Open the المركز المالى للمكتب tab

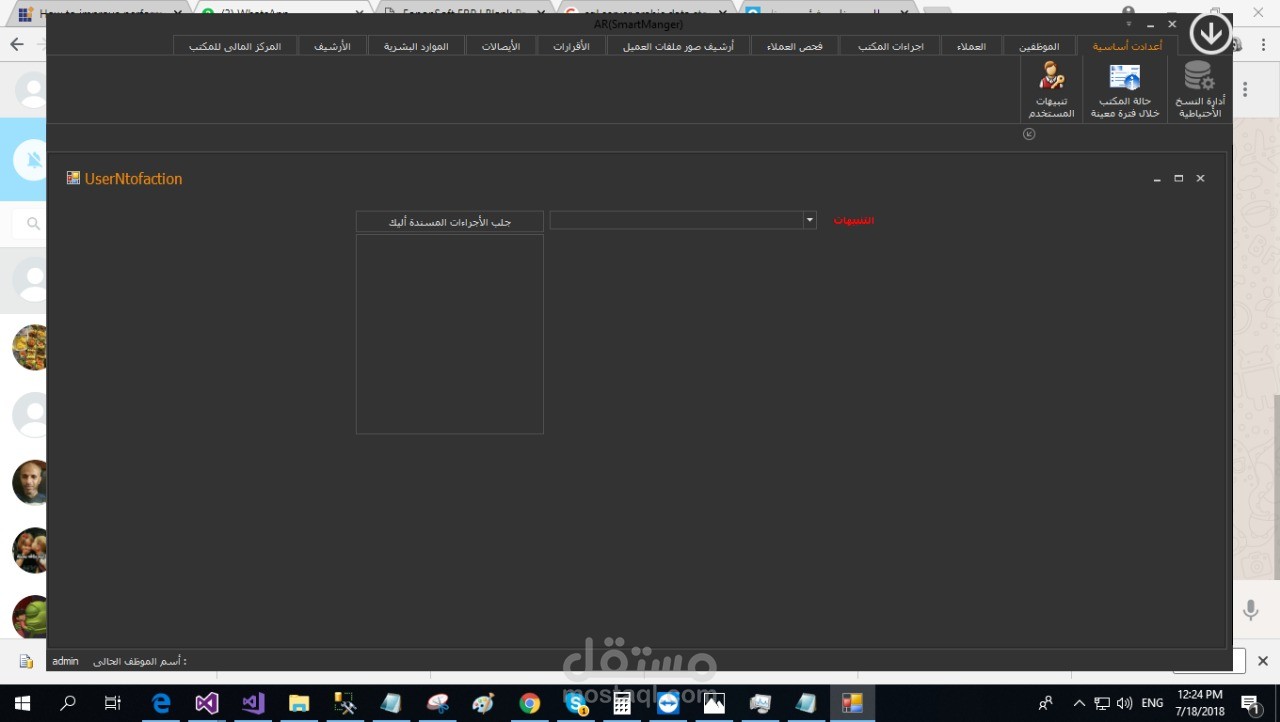(235, 46)
